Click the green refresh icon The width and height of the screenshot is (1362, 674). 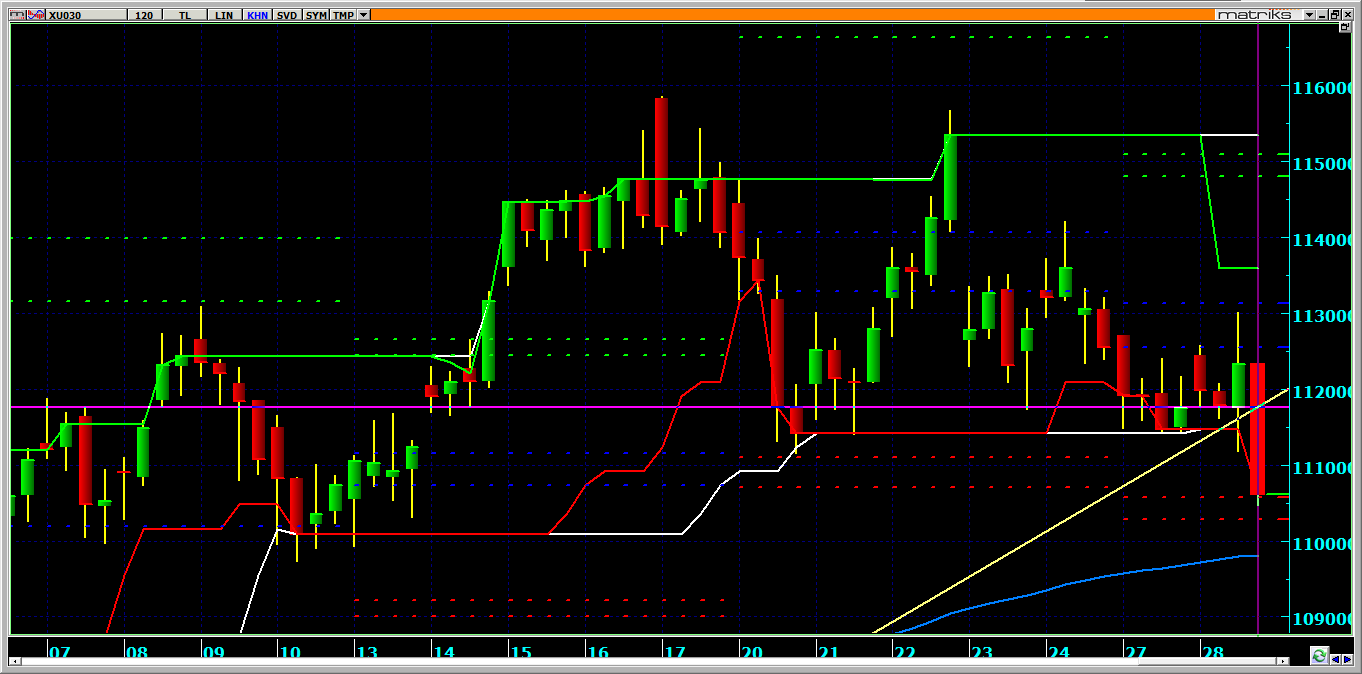pyautogui.click(x=1319, y=656)
